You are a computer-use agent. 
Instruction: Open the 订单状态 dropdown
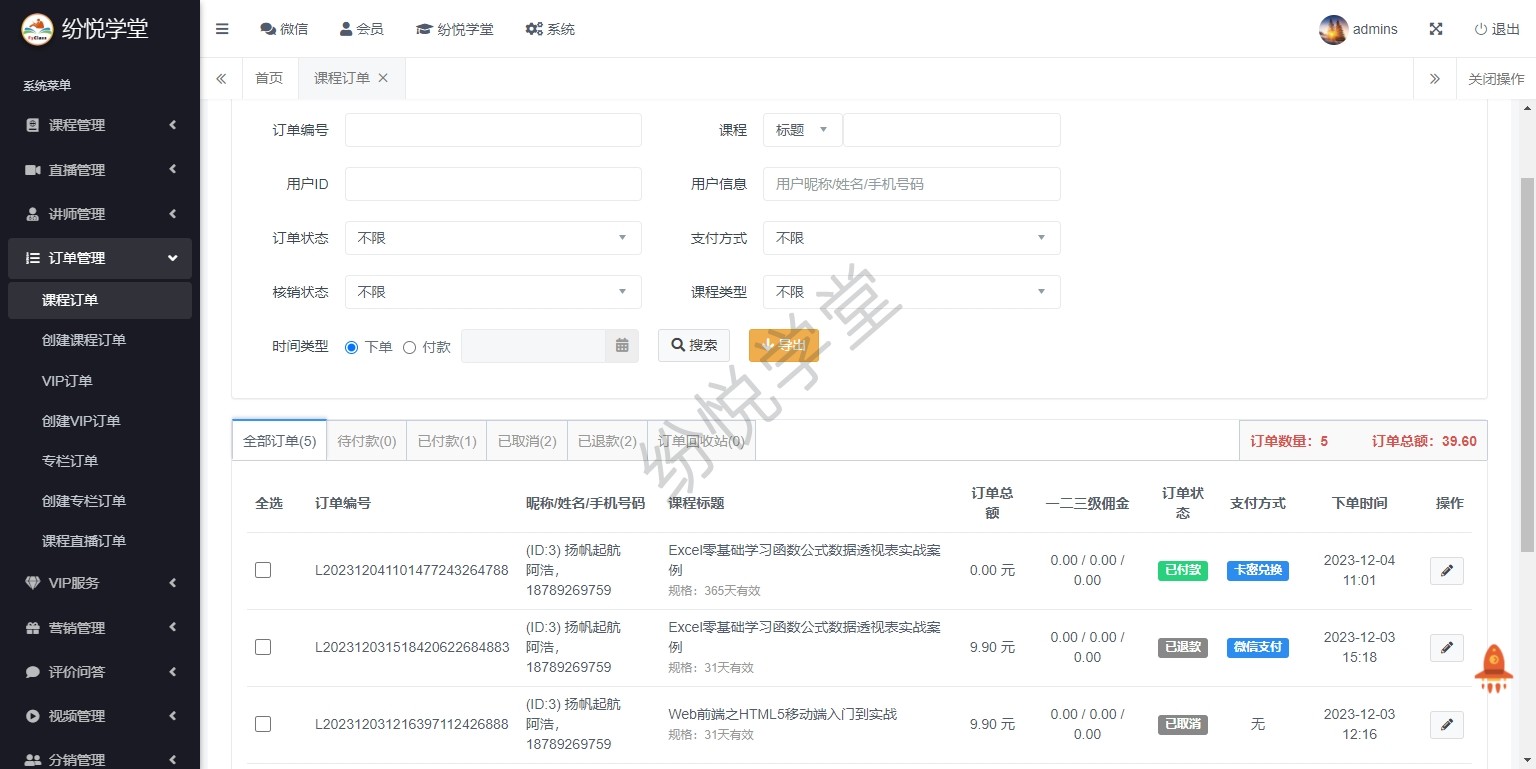(x=493, y=238)
